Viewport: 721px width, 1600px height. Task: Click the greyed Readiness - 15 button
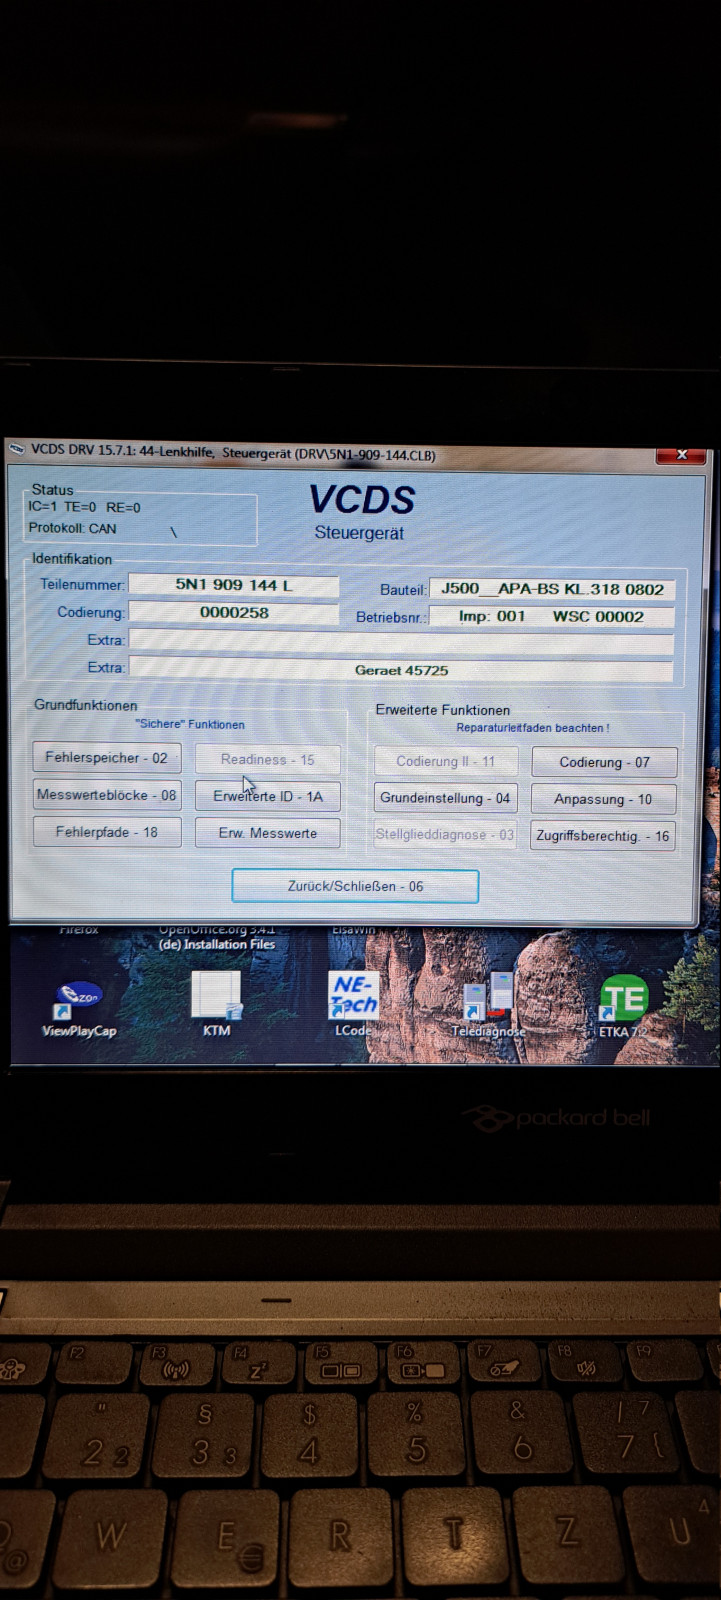[267, 760]
